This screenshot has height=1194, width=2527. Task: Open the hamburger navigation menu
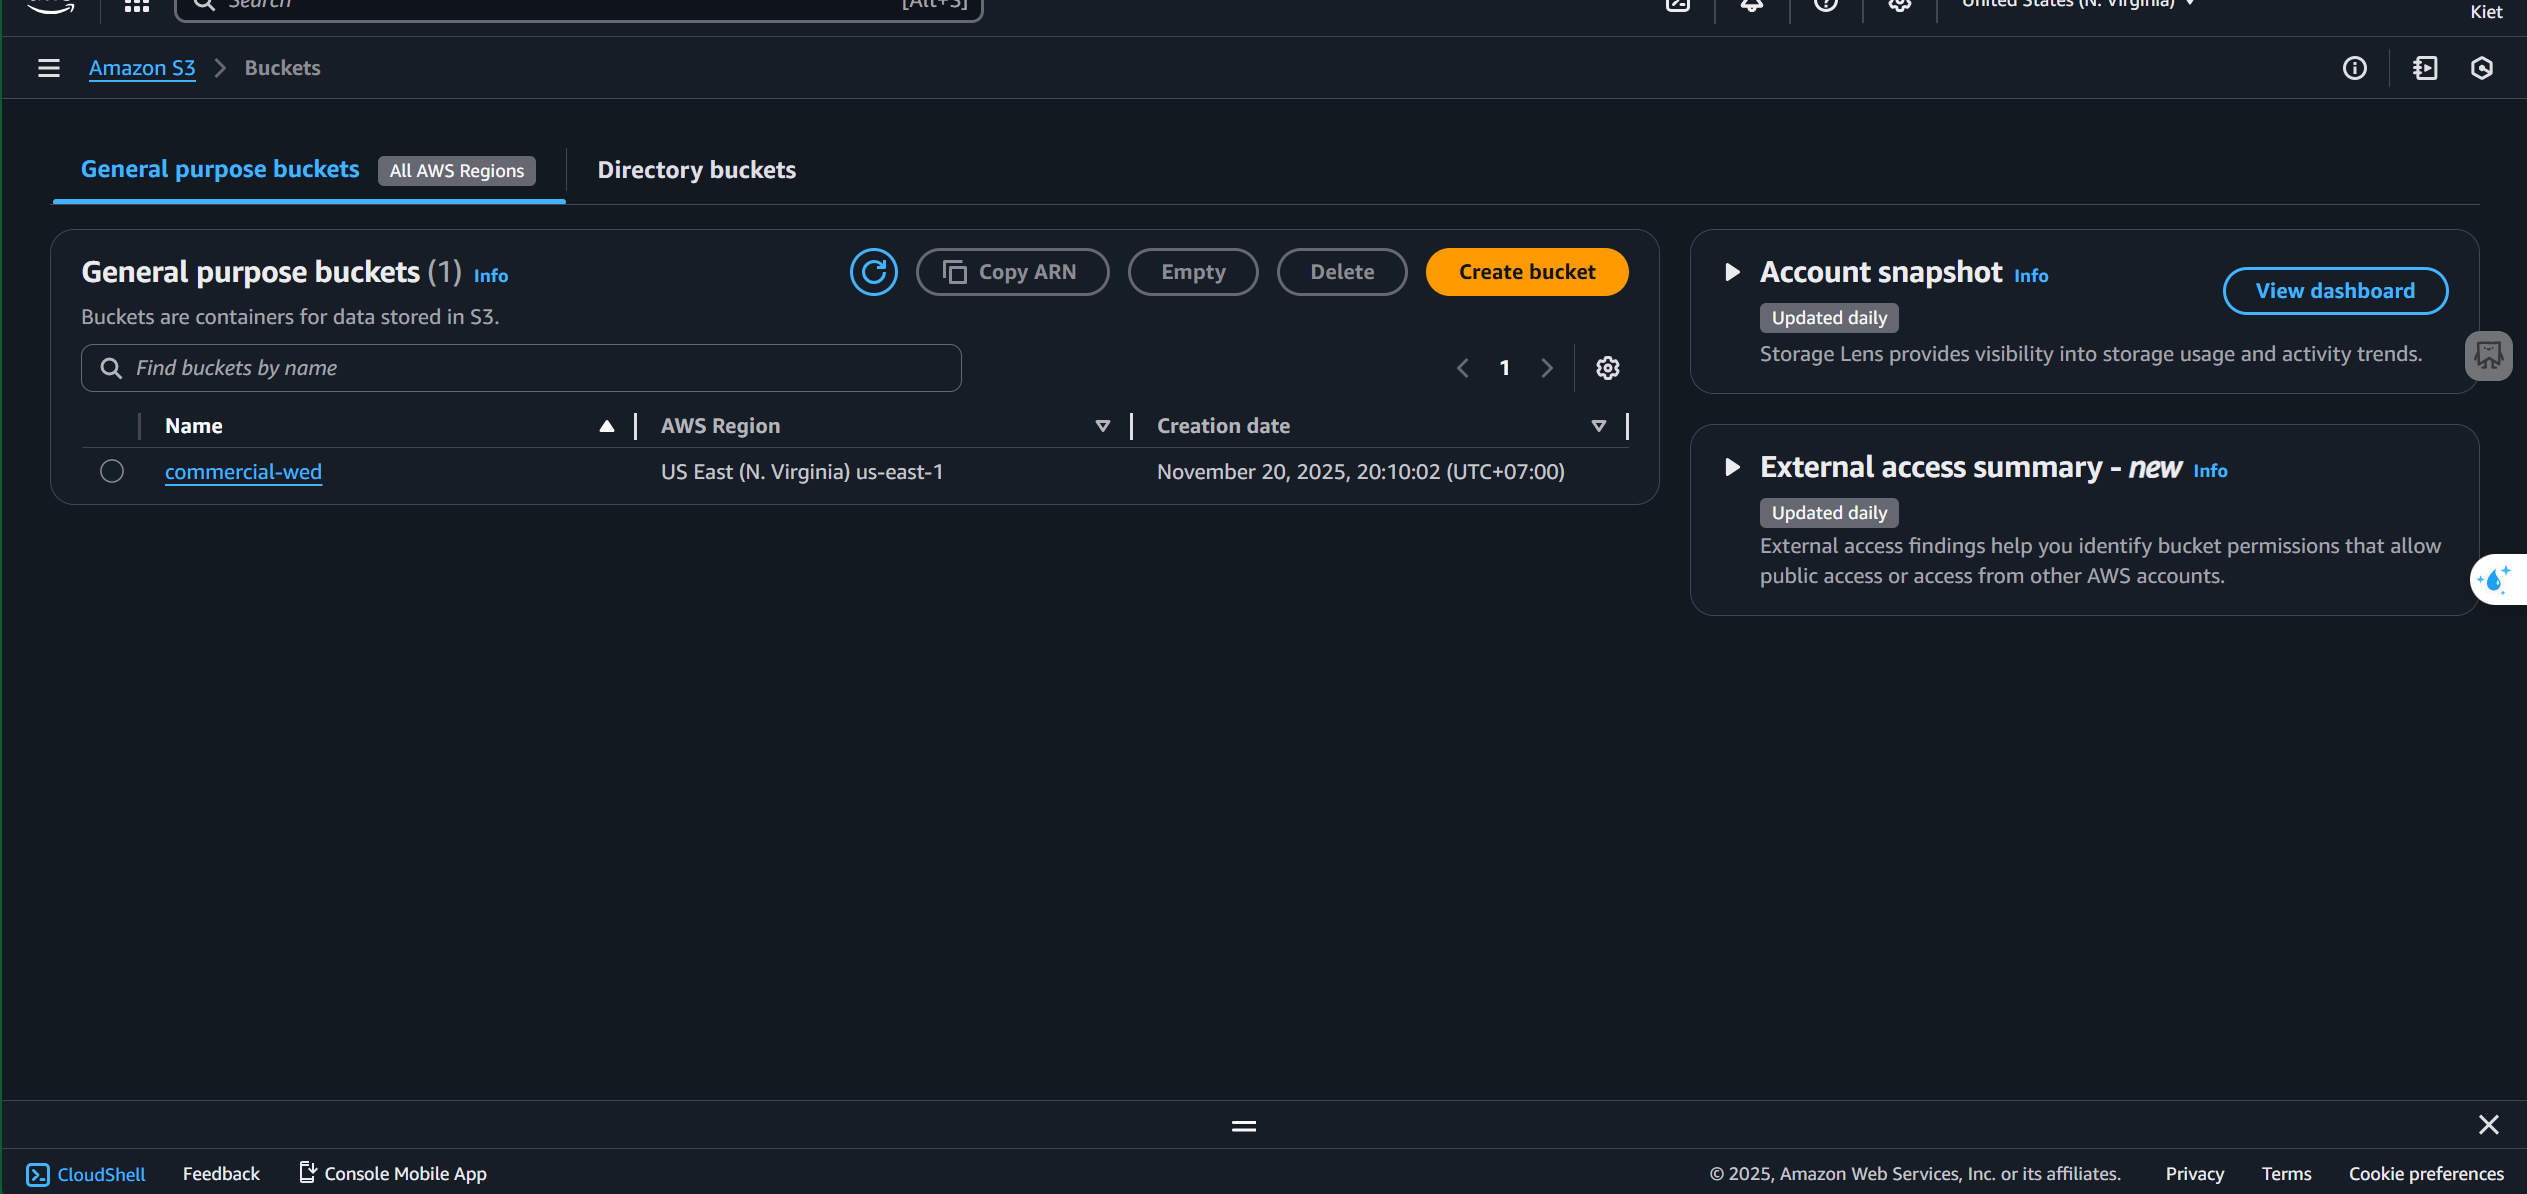click(x=48, y=68)
